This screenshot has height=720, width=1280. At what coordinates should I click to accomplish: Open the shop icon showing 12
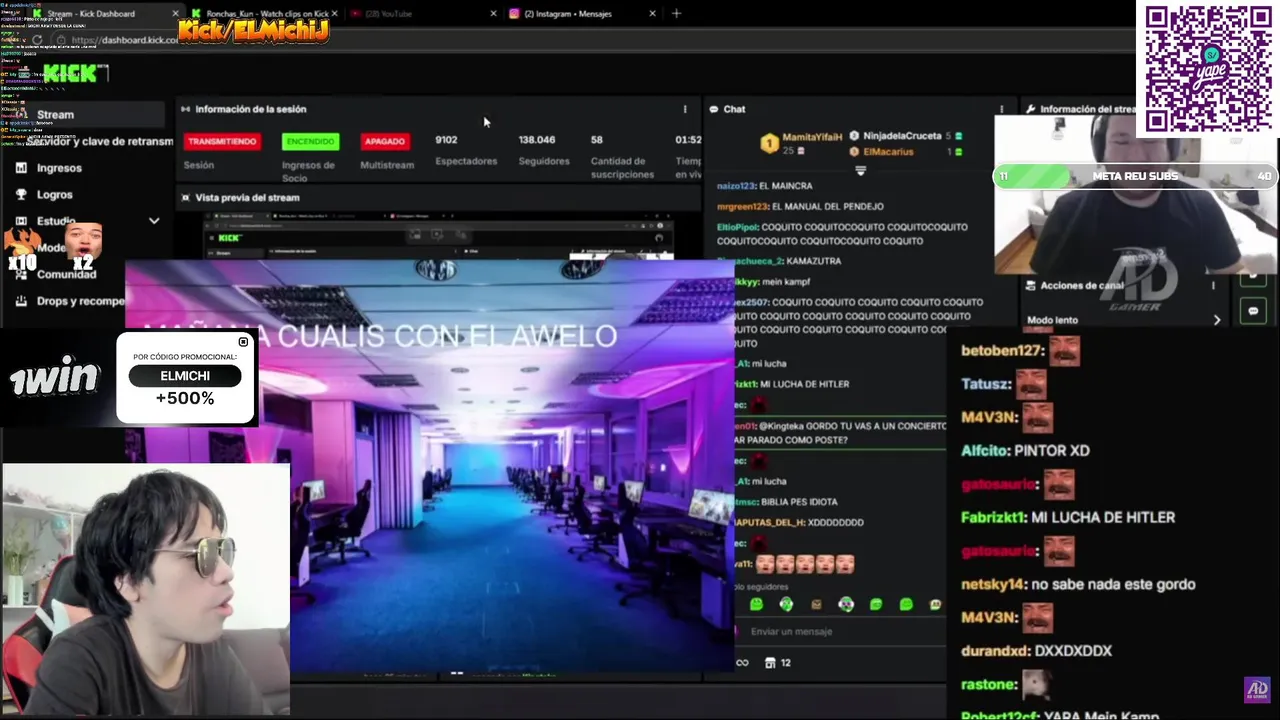coord(777,662)
